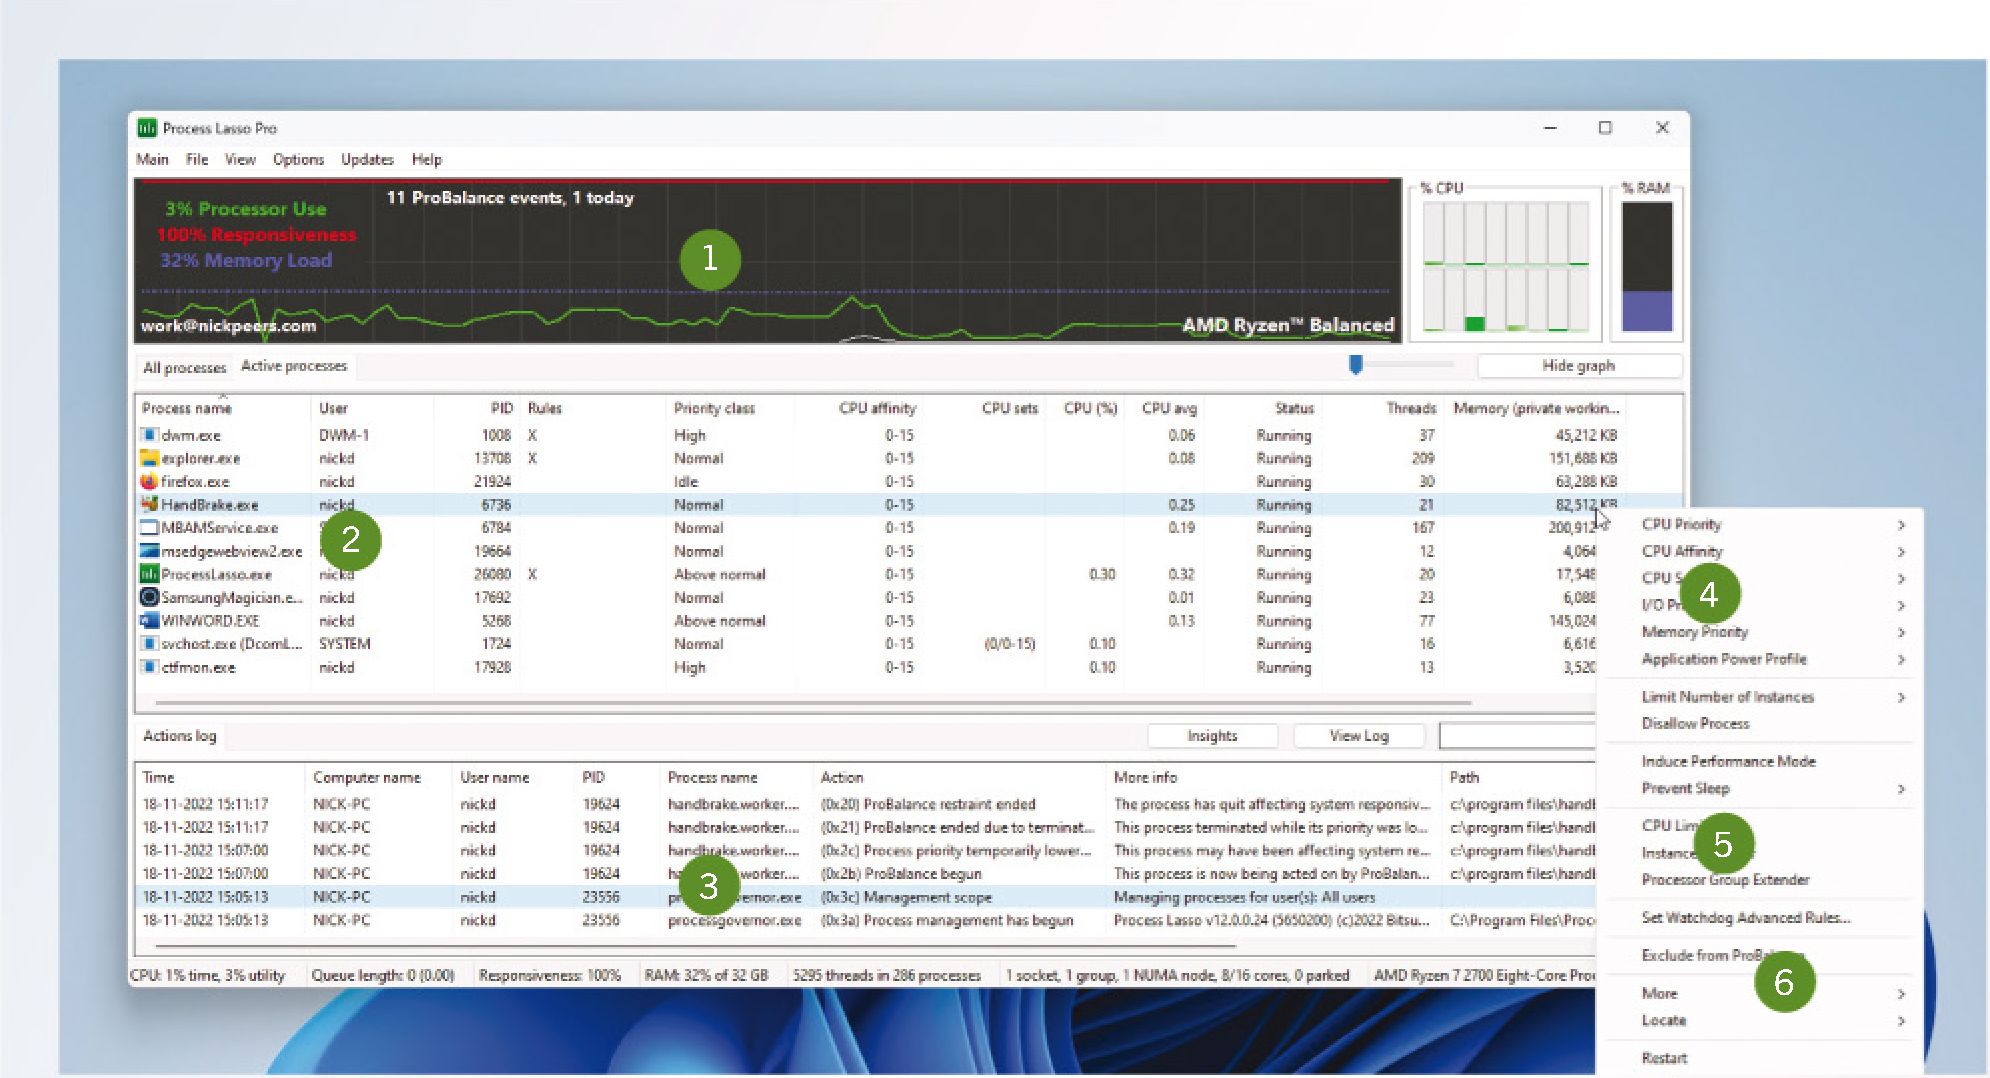Open the File menu
Viewport: 1990px width, 1078px height.
pyautogui.click(x=197, y=159)
